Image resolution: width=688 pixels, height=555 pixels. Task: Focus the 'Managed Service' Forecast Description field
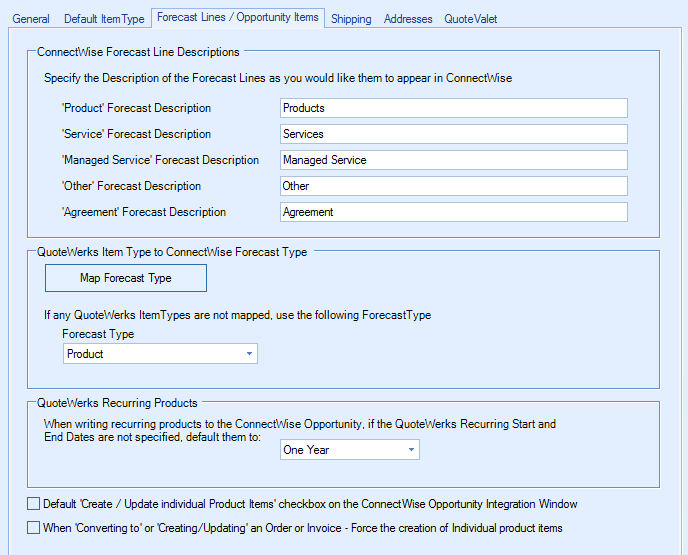coord(453,160)
